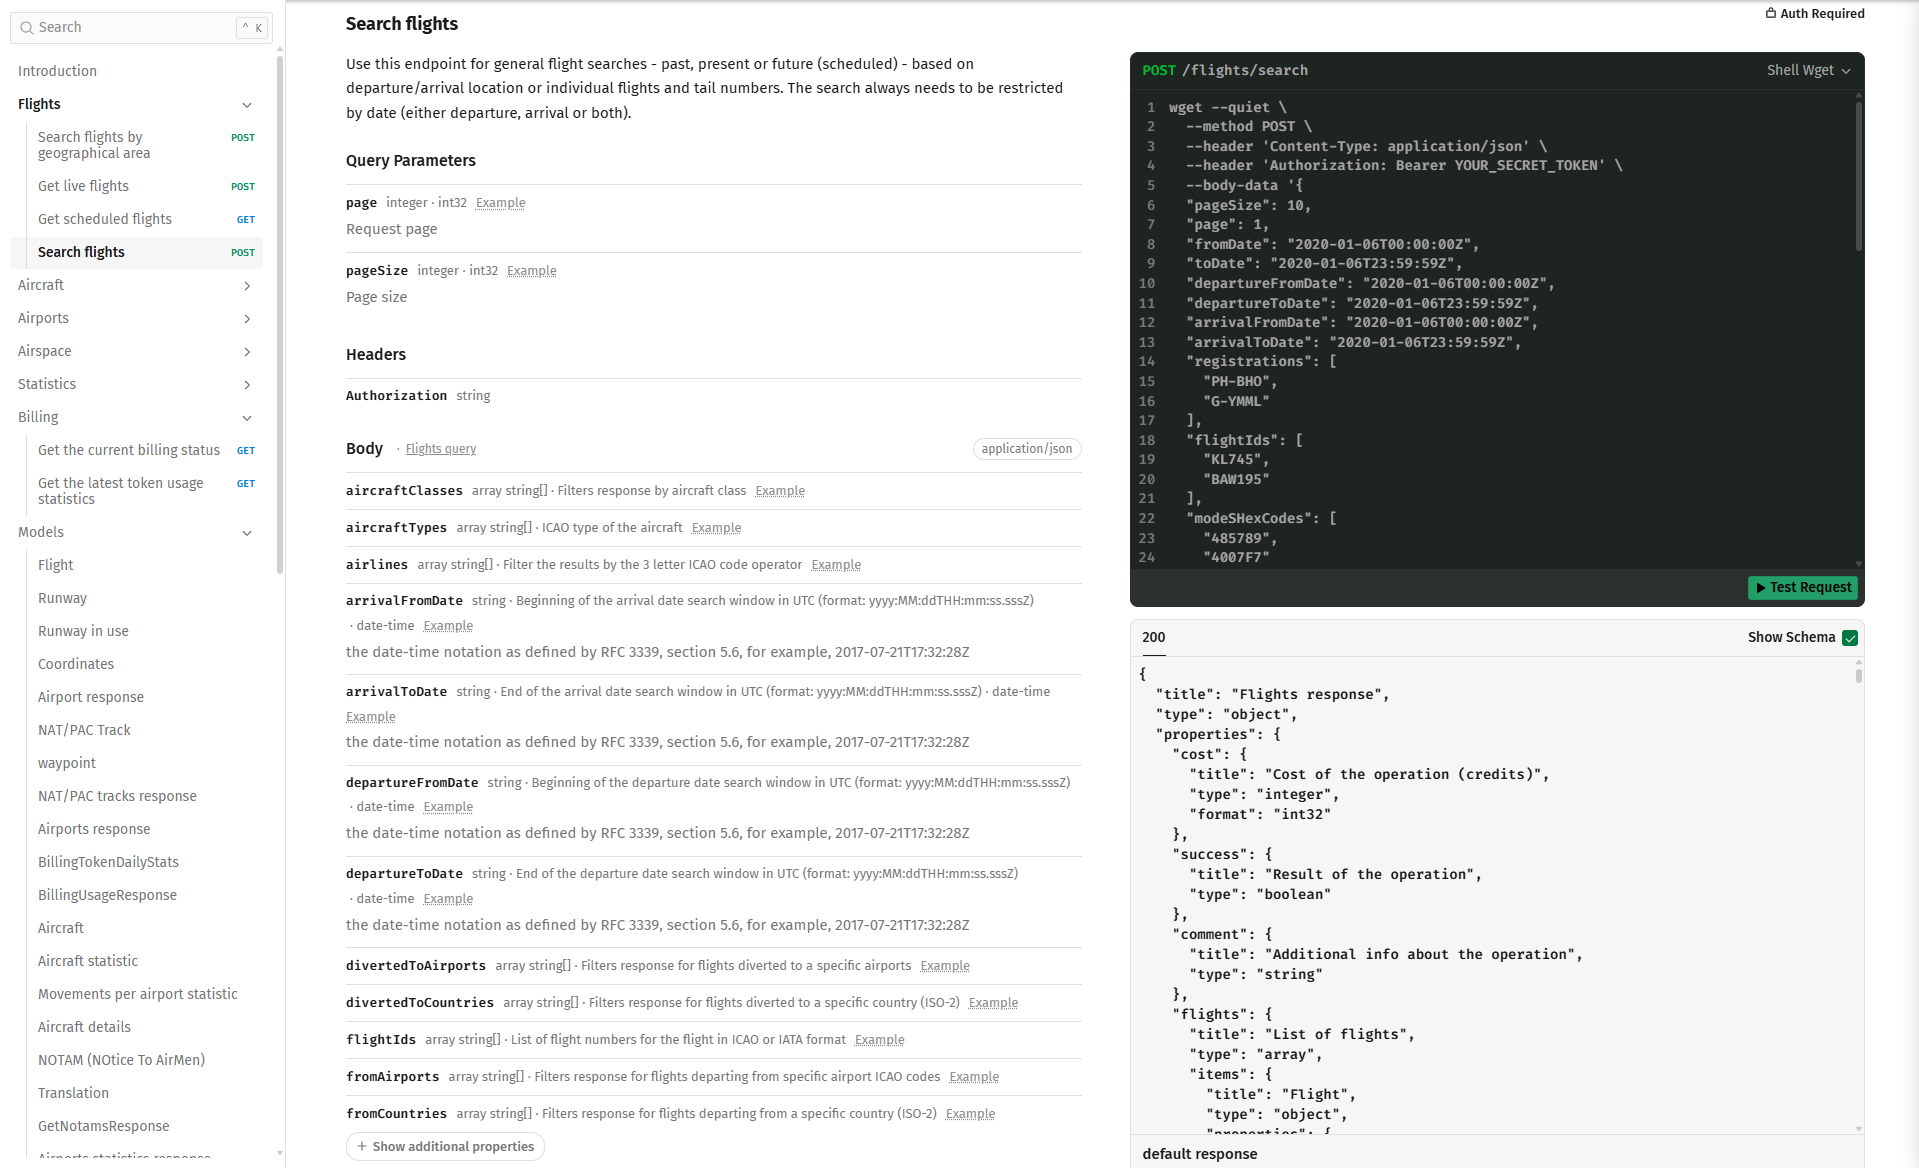Show Example for divertedToCountries
Screen dimensions: 1919x1168
(x=994, y=1003)
